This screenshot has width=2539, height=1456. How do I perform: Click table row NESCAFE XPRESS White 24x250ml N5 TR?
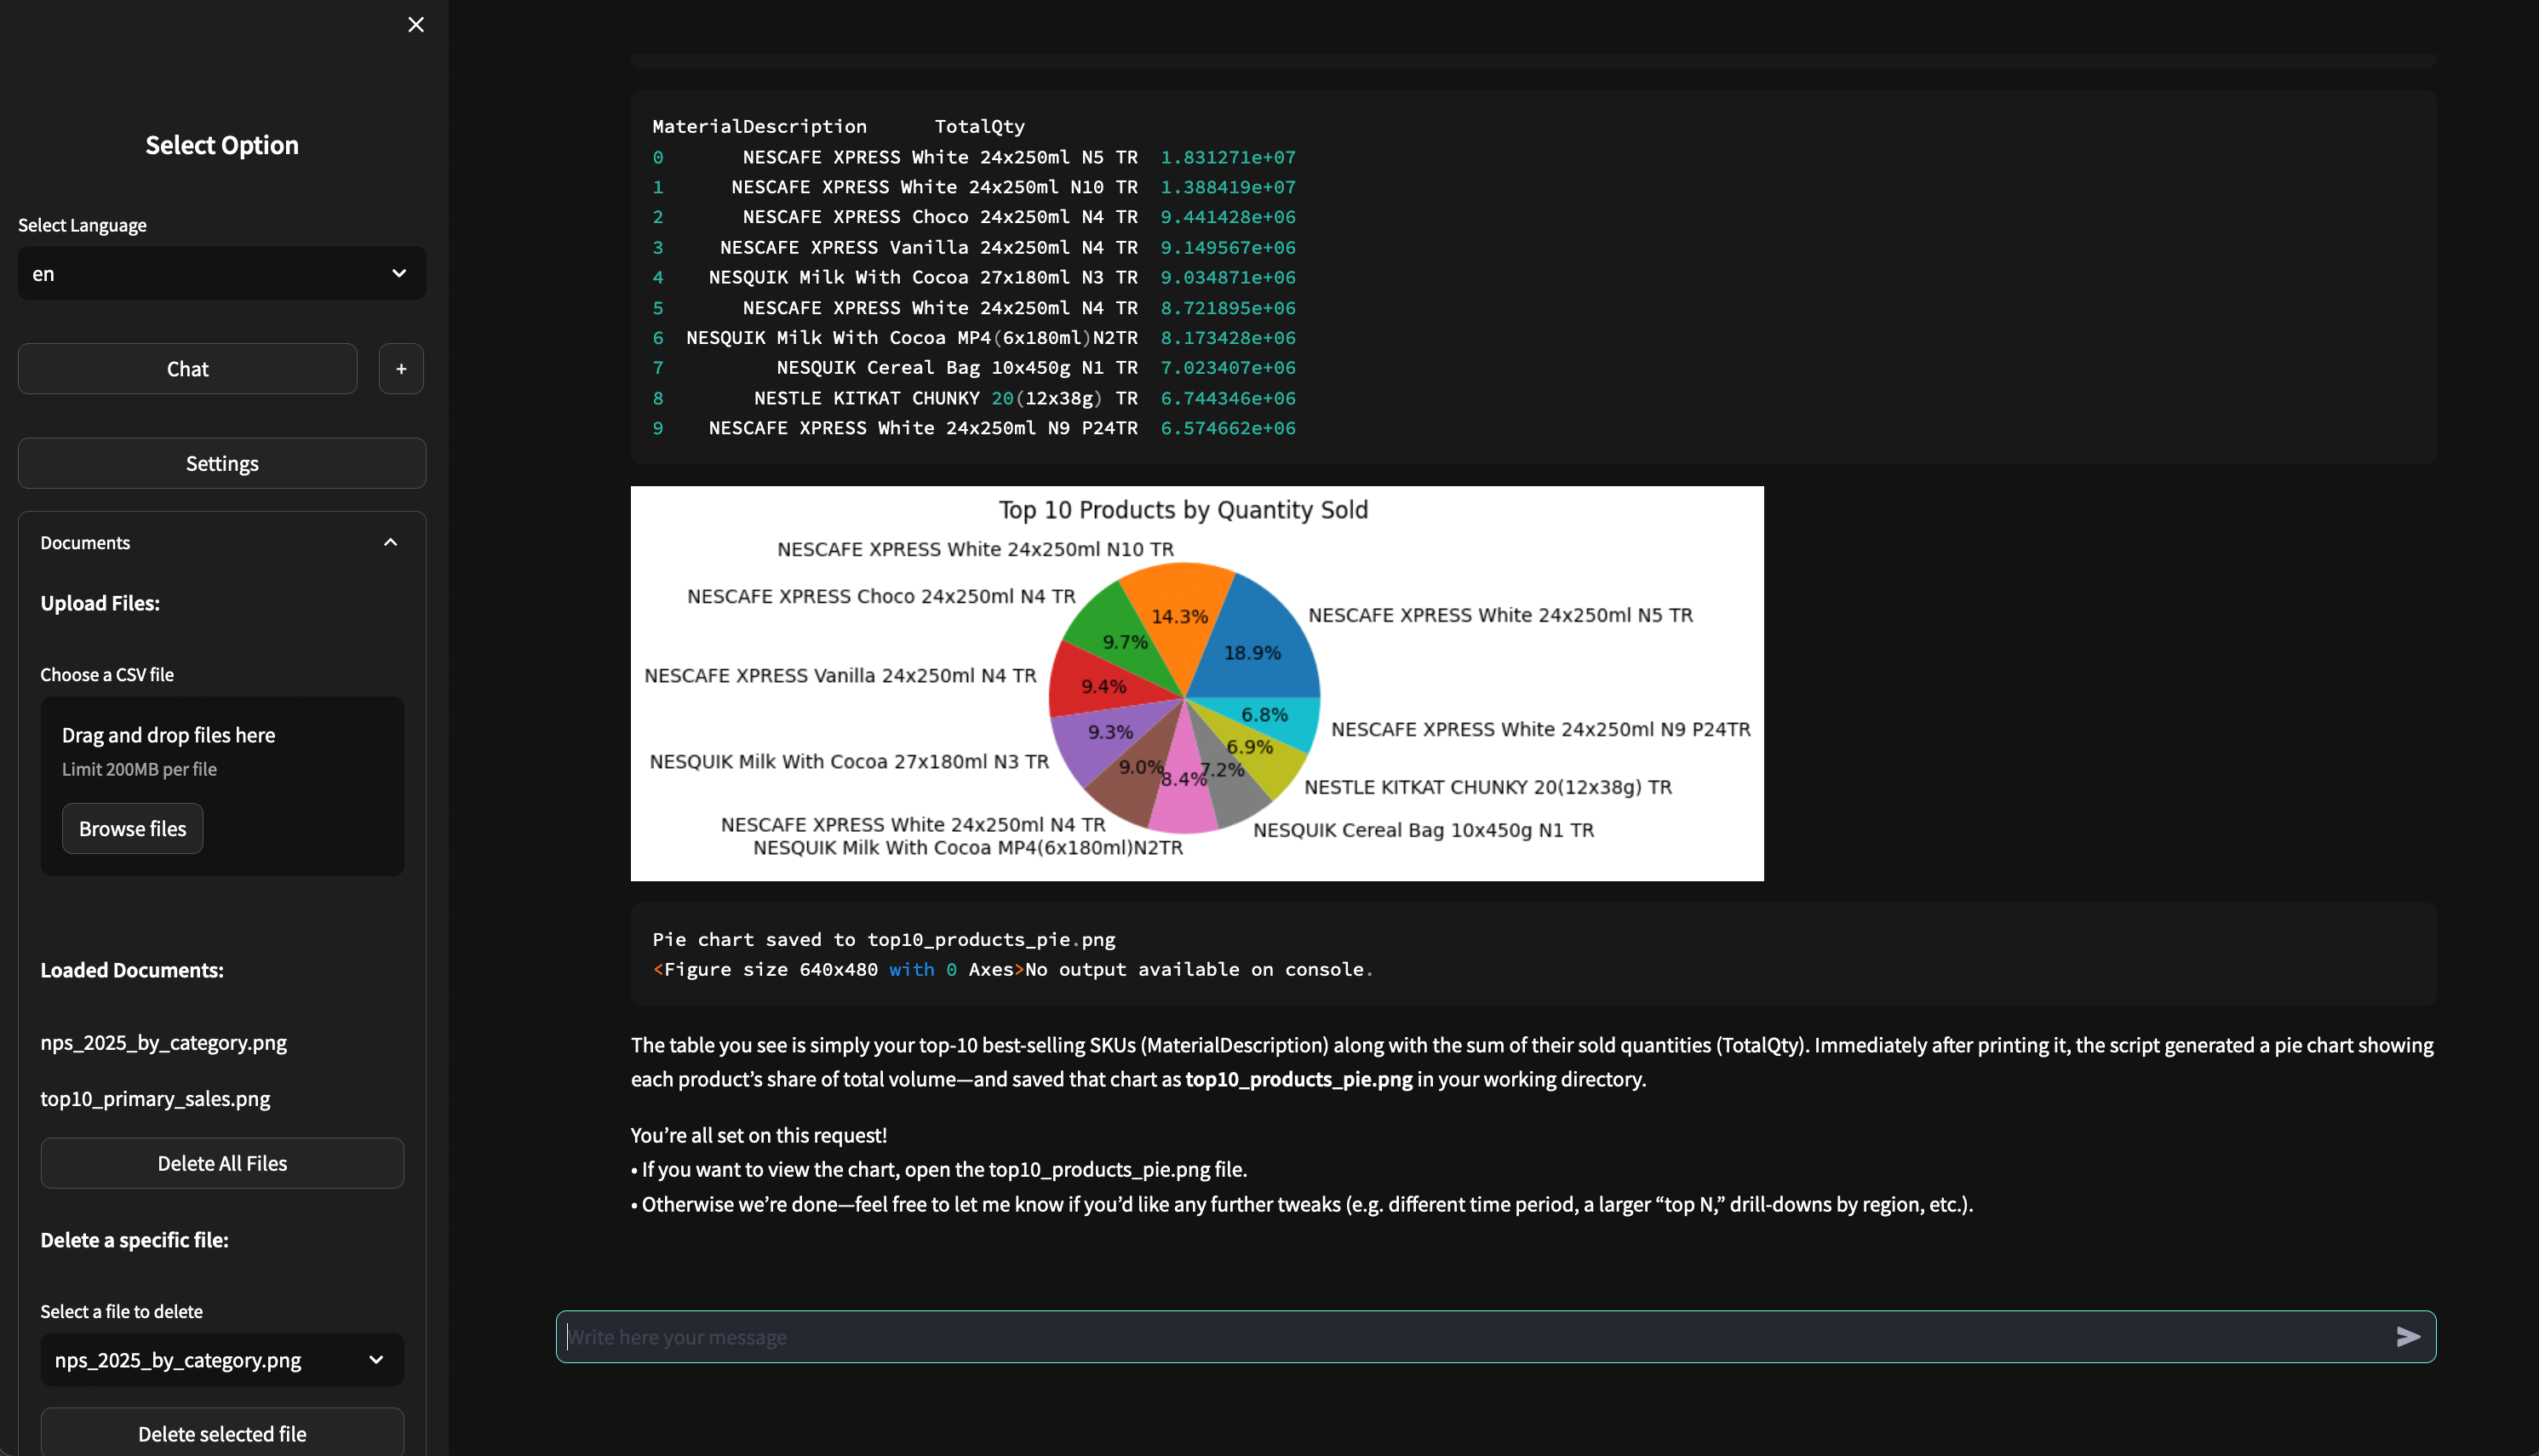pos(974,157)
